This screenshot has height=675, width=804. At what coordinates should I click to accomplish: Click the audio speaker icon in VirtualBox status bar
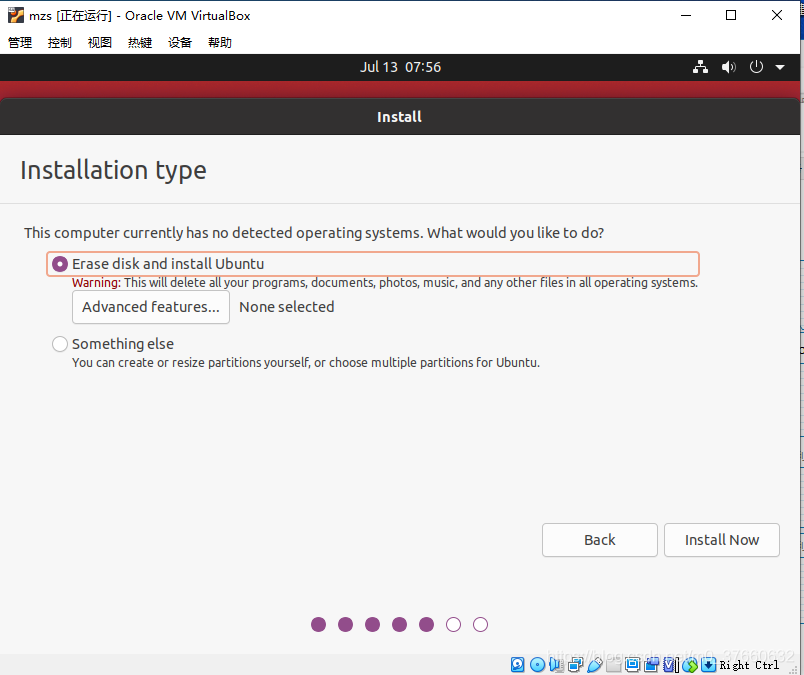[556, 665]
